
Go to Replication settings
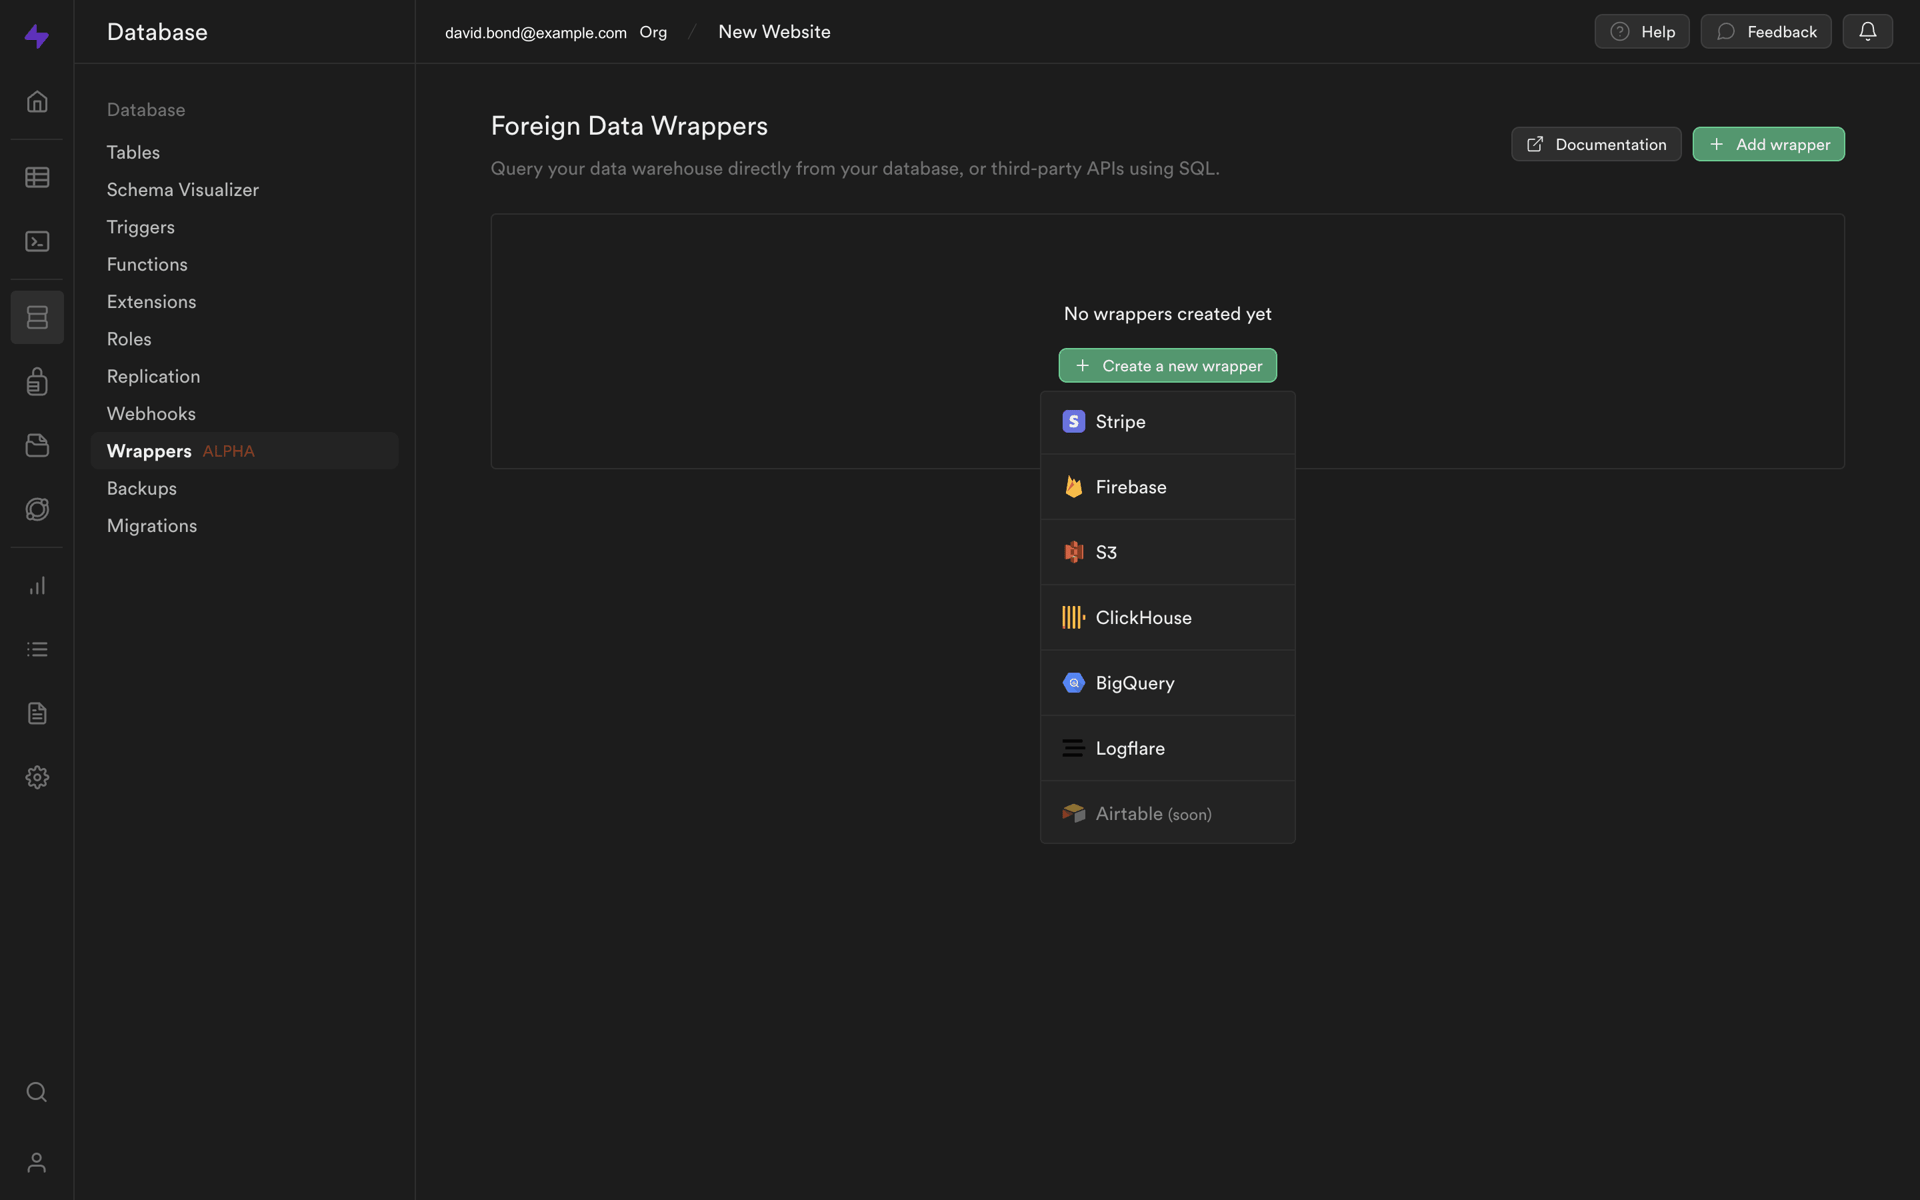pyautogui.click(x=153, y=376)
